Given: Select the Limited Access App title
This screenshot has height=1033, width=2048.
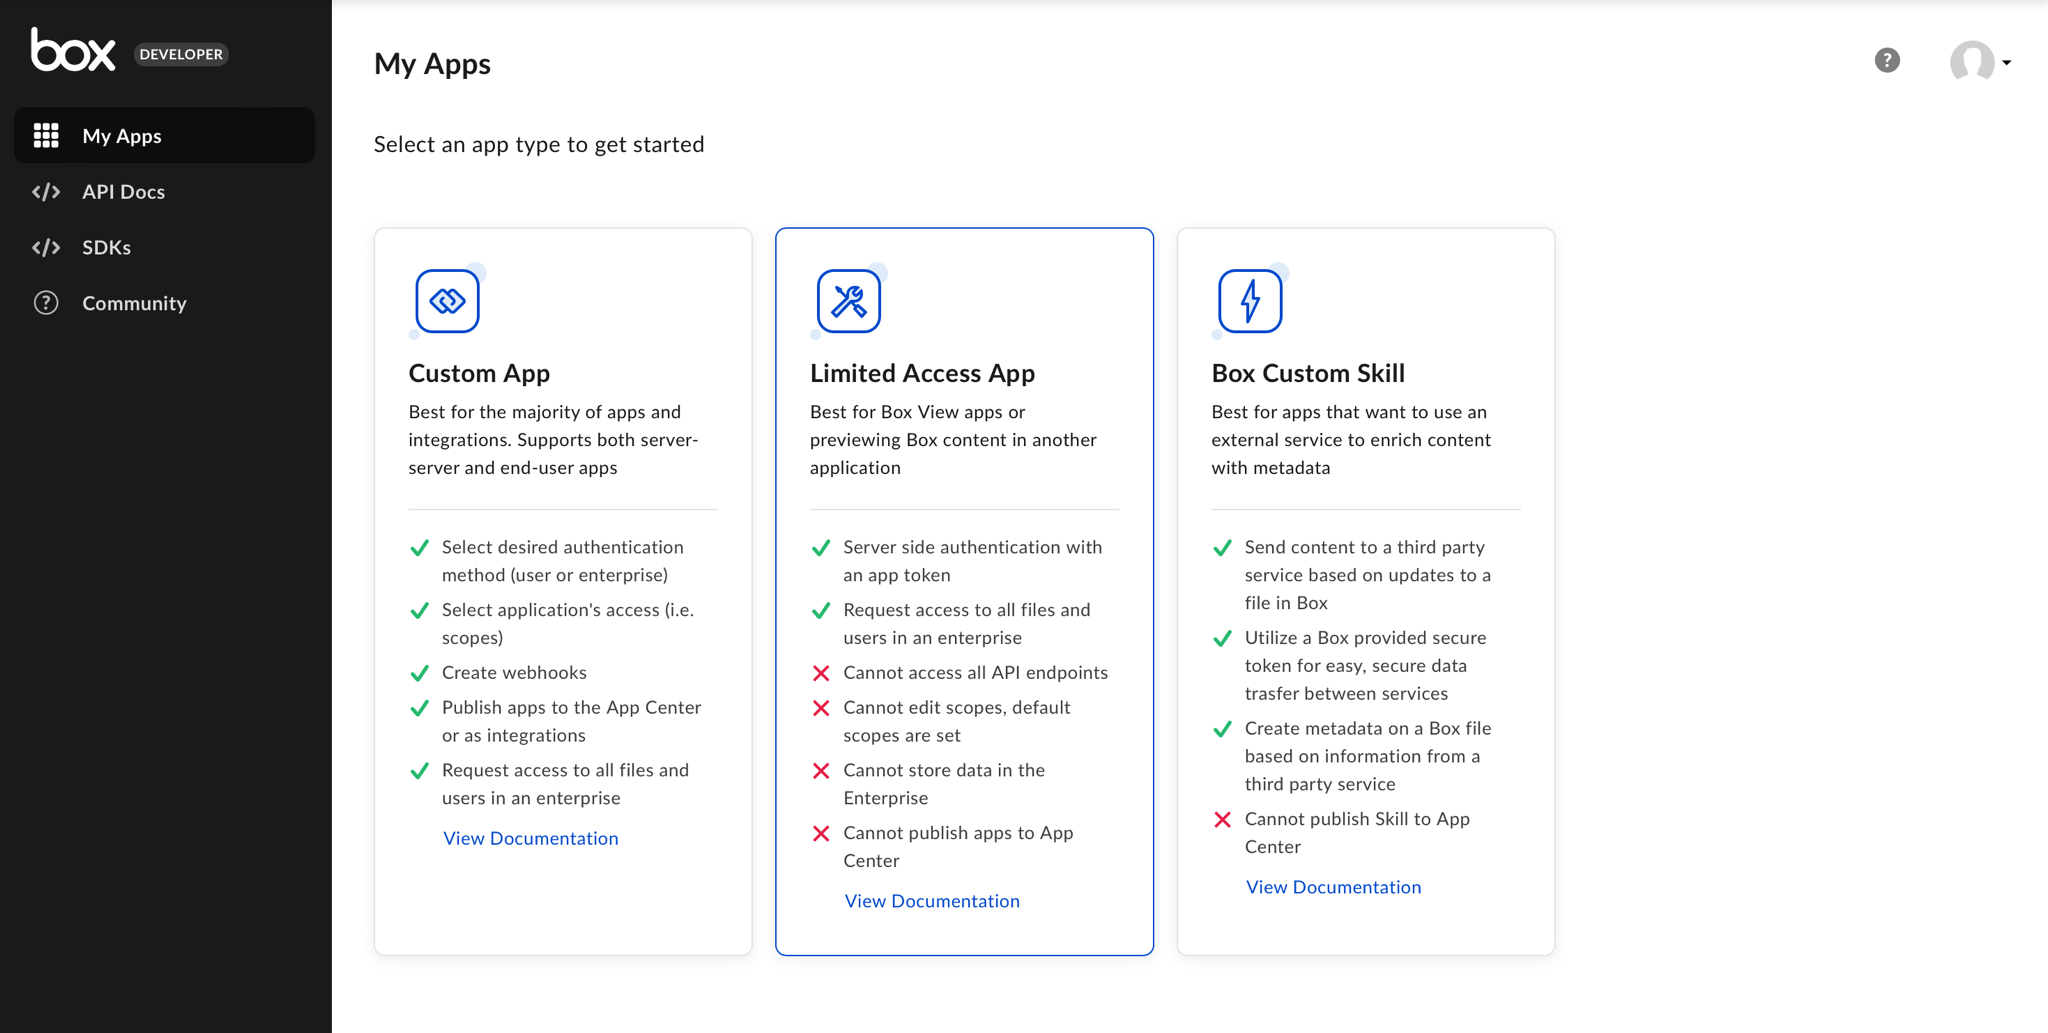Looking at the screenshot, I should (x=922, y=373).
